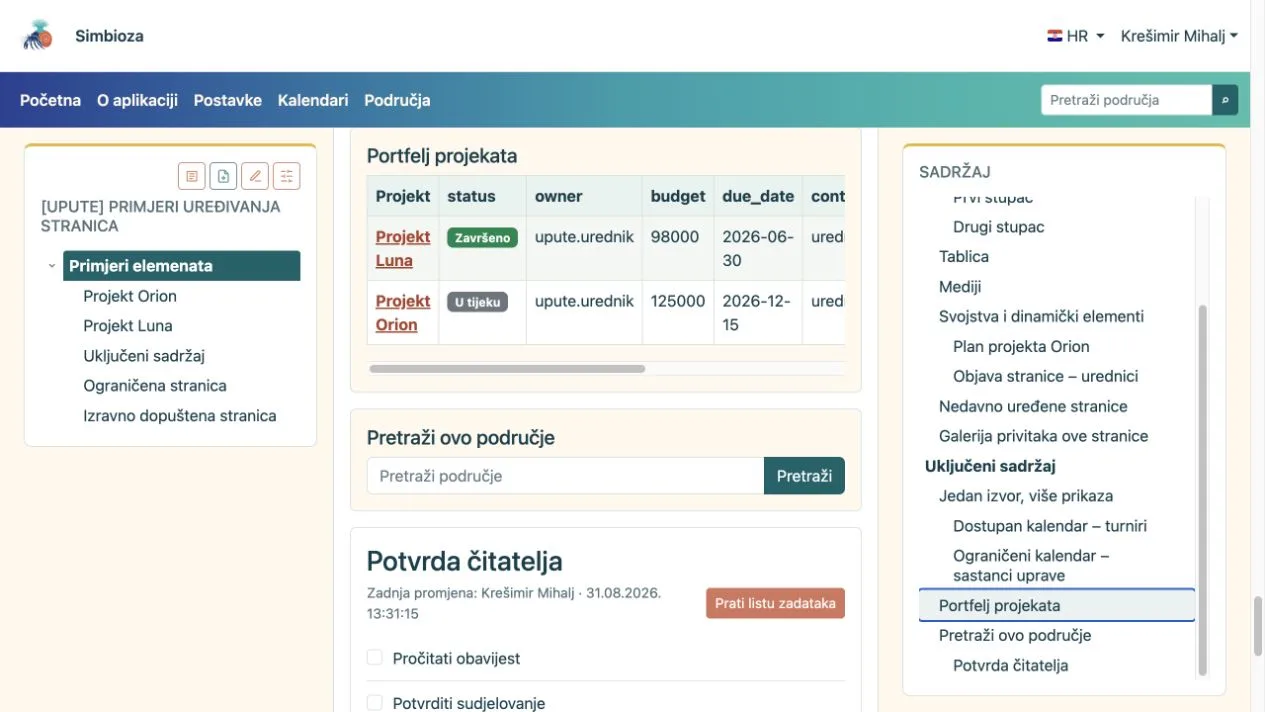Select 'Projekt Luna' in the tree
Screen dimensions: 1265x712
pos(128,326)
